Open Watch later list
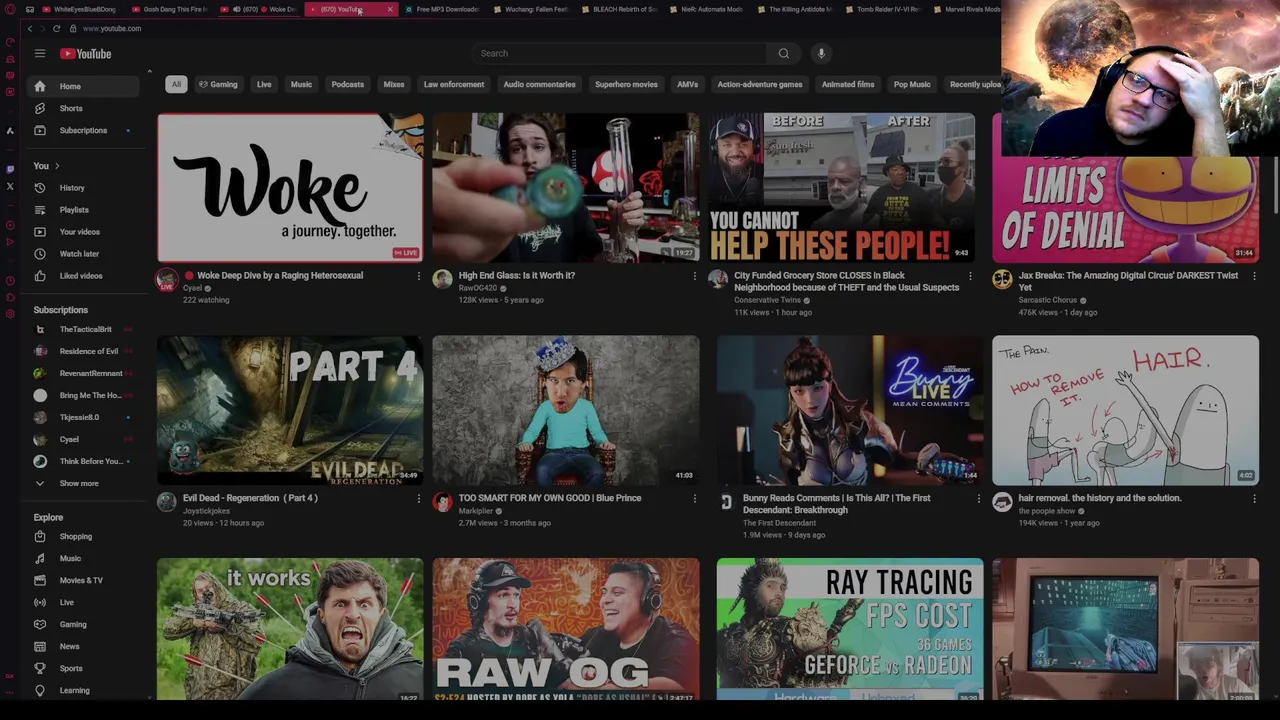The width and height of the screenshot is (1280, 720). point(85,254)
